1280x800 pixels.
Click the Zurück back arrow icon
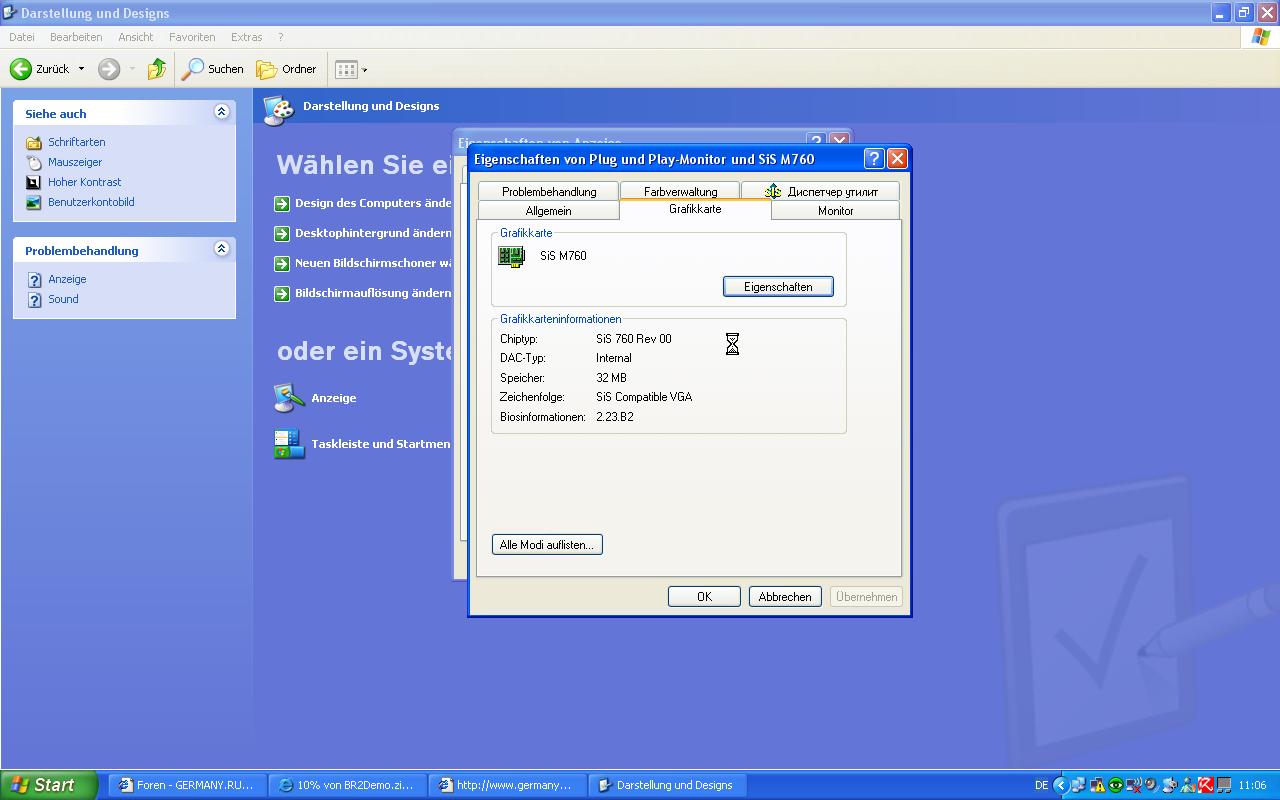[x=21, y=69]
